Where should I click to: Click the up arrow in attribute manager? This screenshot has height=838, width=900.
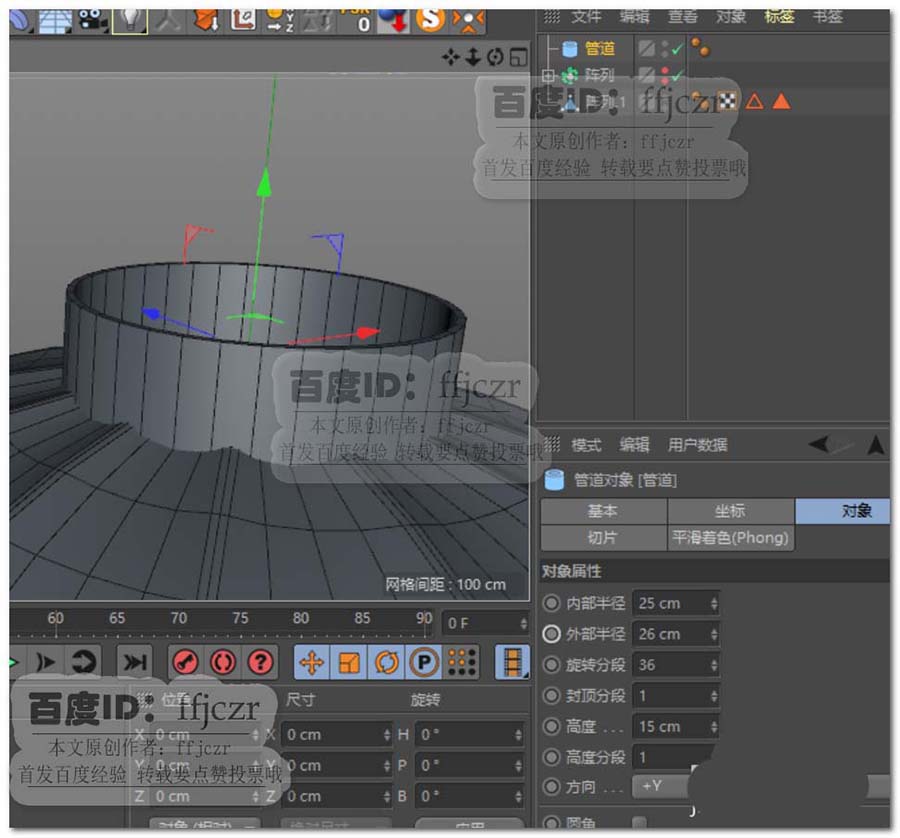876,445
